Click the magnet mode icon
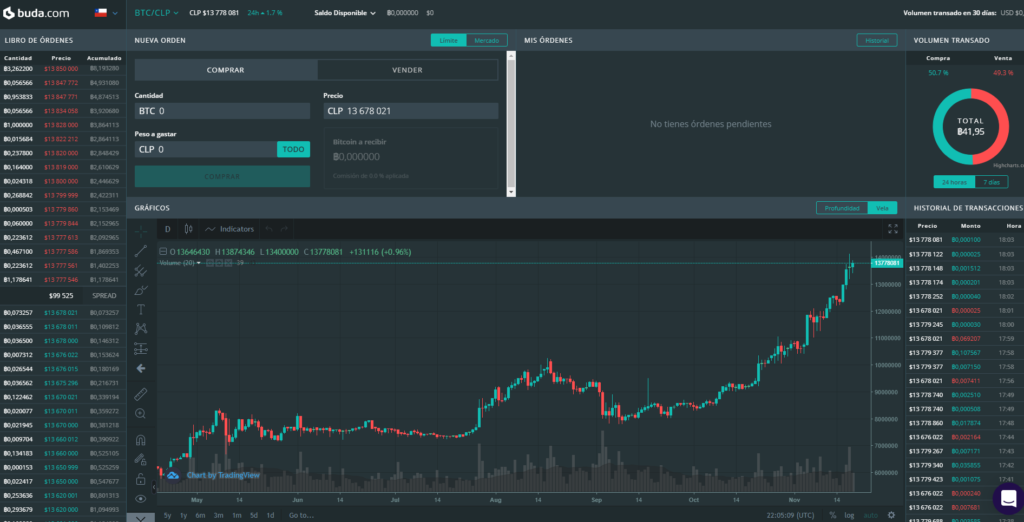This screenshot has width=1024, height=522. pyautogui.click(x=141, y=439)
